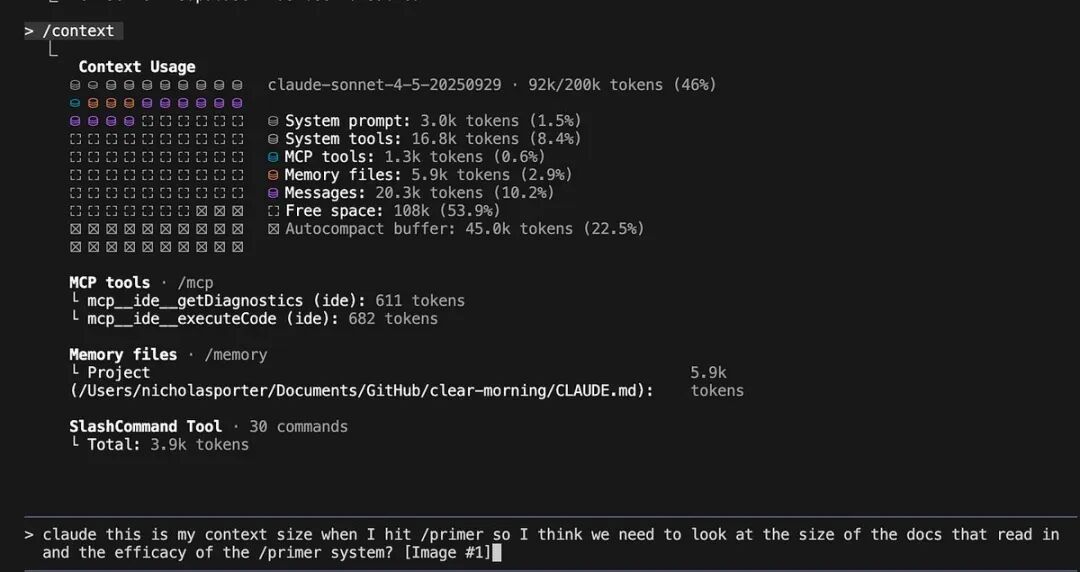Click the claude-sonnet-4-5 model usage line
The height and width of the screenshot is (572, 1080).
[x=492, y=85]
